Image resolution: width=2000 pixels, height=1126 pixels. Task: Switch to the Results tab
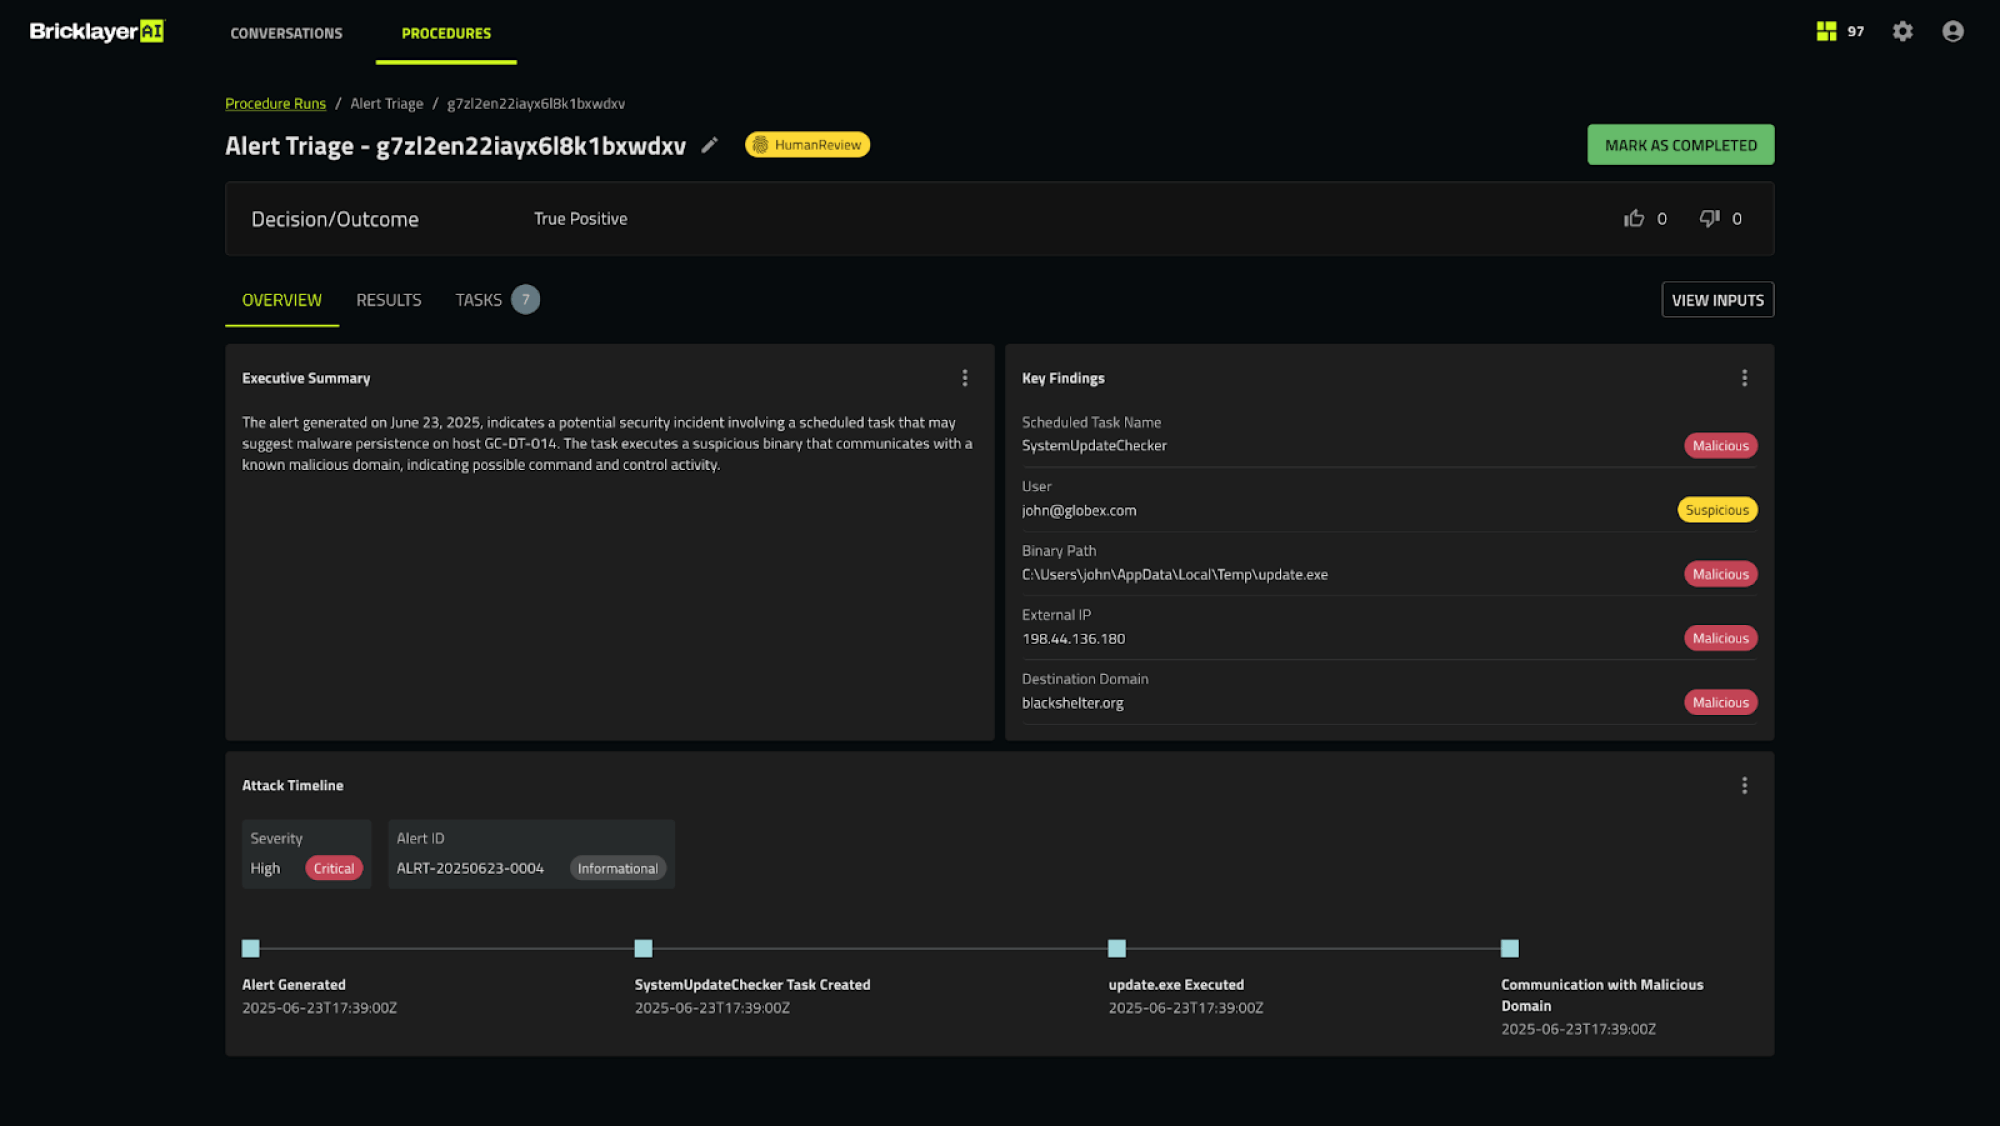pyautogui.click(x=388, y=300)
